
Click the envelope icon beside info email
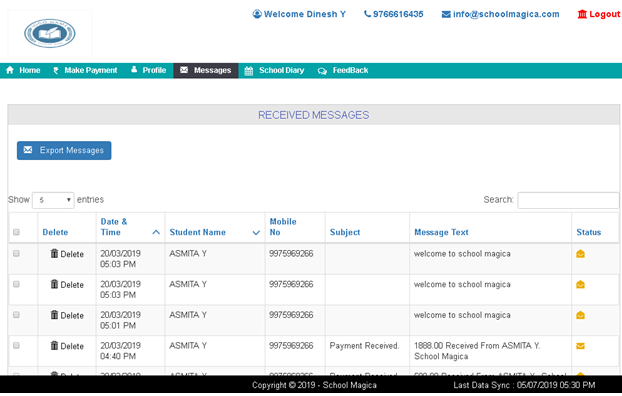point(446,14)
